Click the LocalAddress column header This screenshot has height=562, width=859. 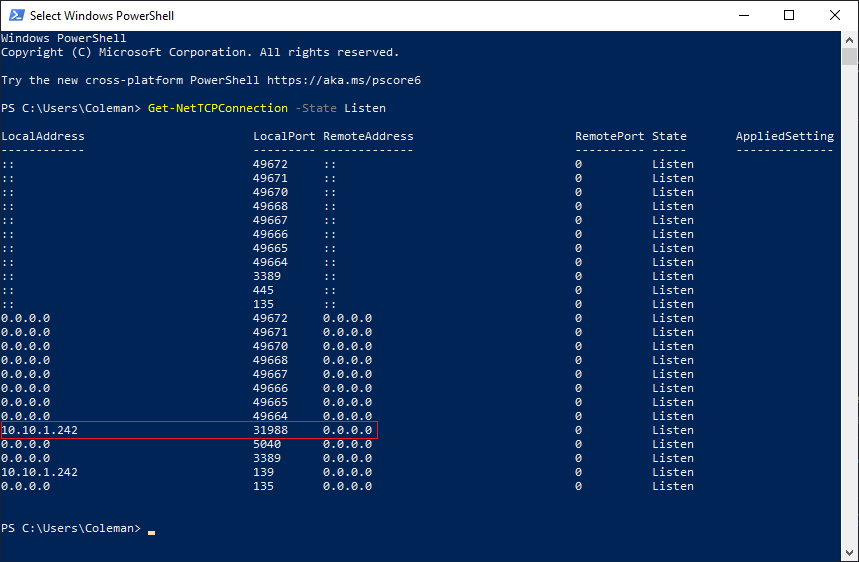(x=43, y=136)
